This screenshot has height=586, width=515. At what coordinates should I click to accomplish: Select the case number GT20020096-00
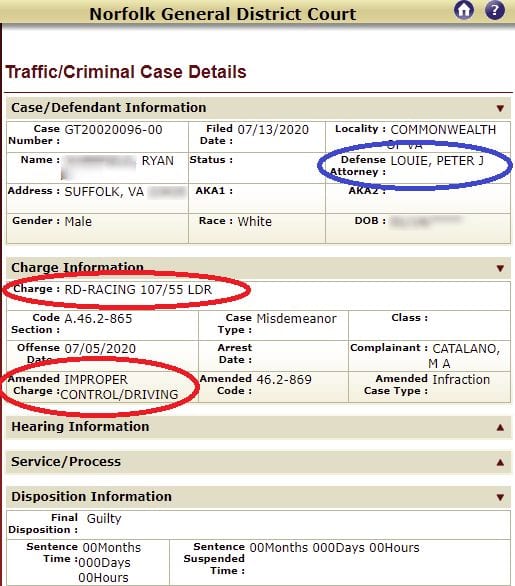click(x=113, y=130)
